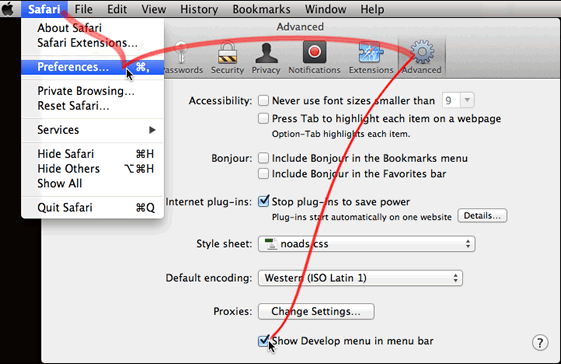561x364 pixels.
Task: Open the Apple menu
Action: click(8, 9)
